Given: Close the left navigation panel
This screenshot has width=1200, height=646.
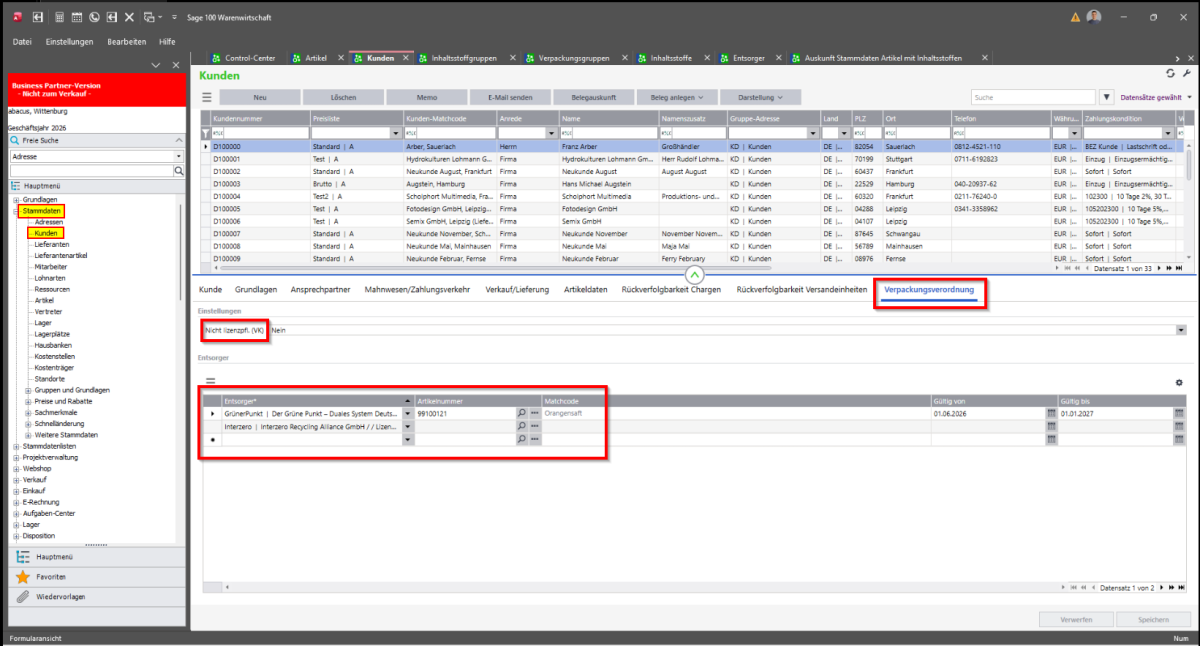Looking at the screenshot, I should click(x=176, y=65).
